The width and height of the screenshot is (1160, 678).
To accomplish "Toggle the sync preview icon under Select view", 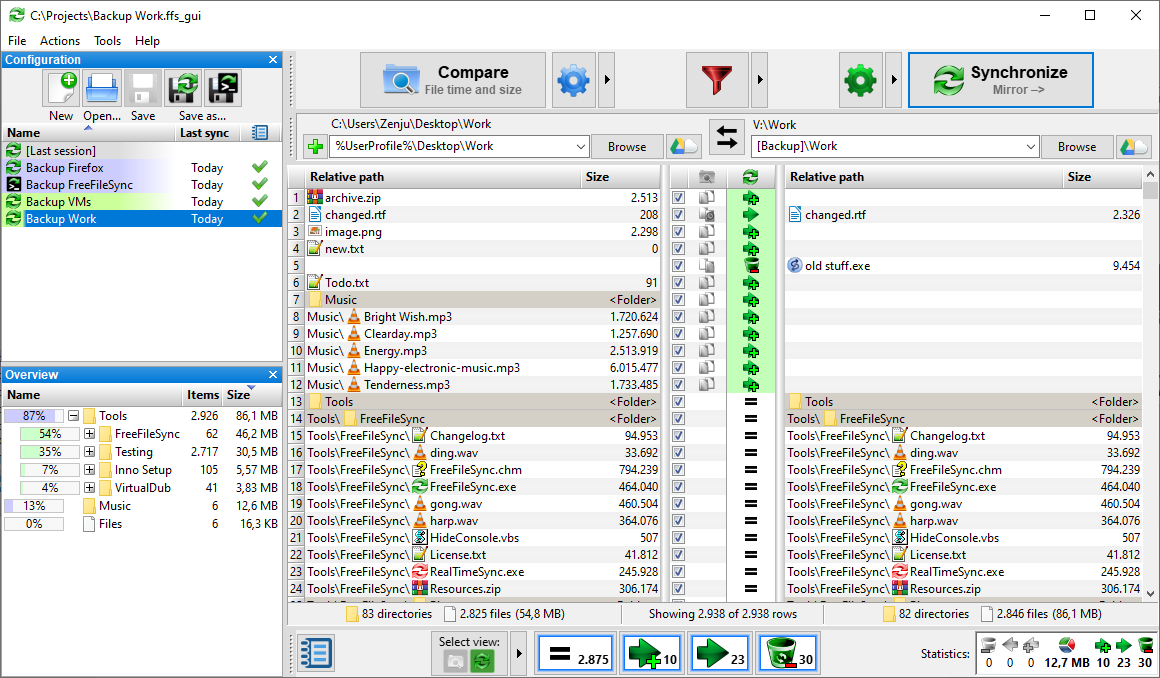I will 481,659.
